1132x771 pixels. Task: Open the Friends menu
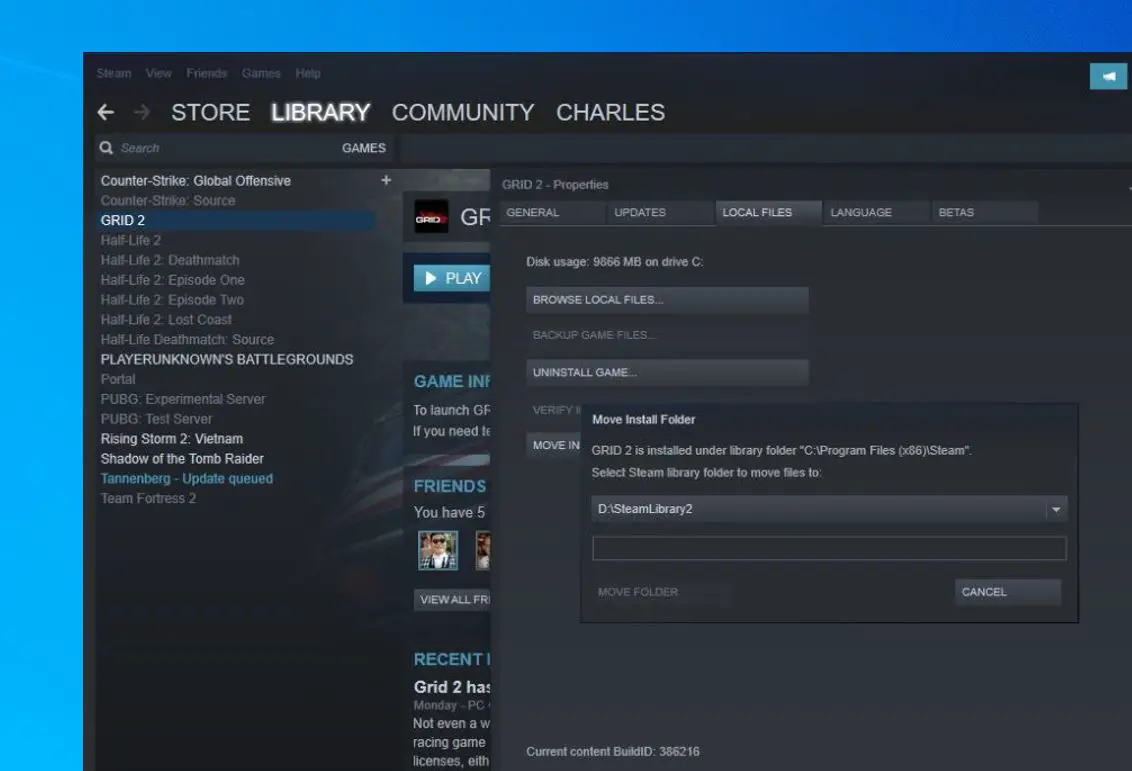click(x=206, y=73)
